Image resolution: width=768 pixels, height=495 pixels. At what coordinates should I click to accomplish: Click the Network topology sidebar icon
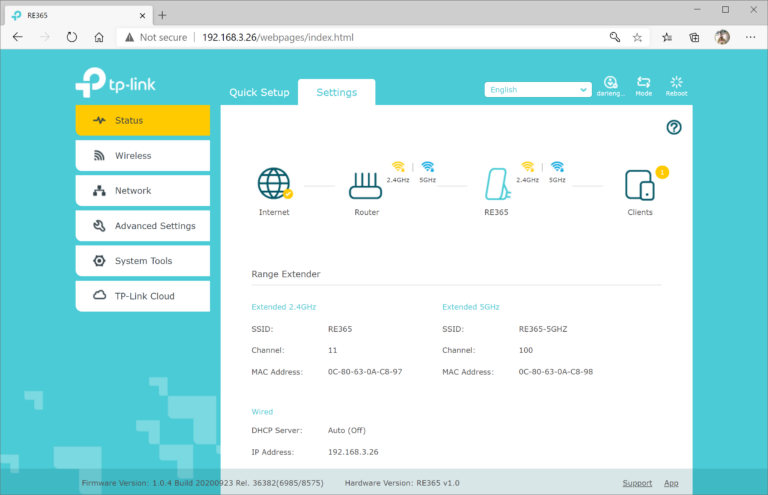(x=99, y=190)
